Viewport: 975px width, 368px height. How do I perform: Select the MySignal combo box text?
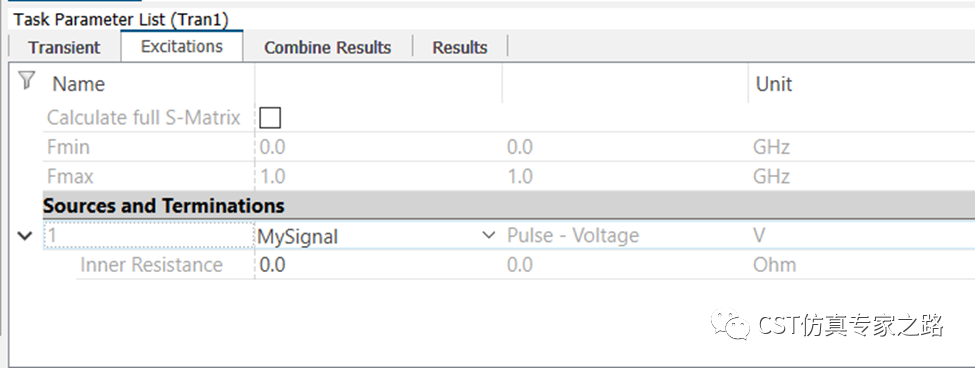point(298,236)
